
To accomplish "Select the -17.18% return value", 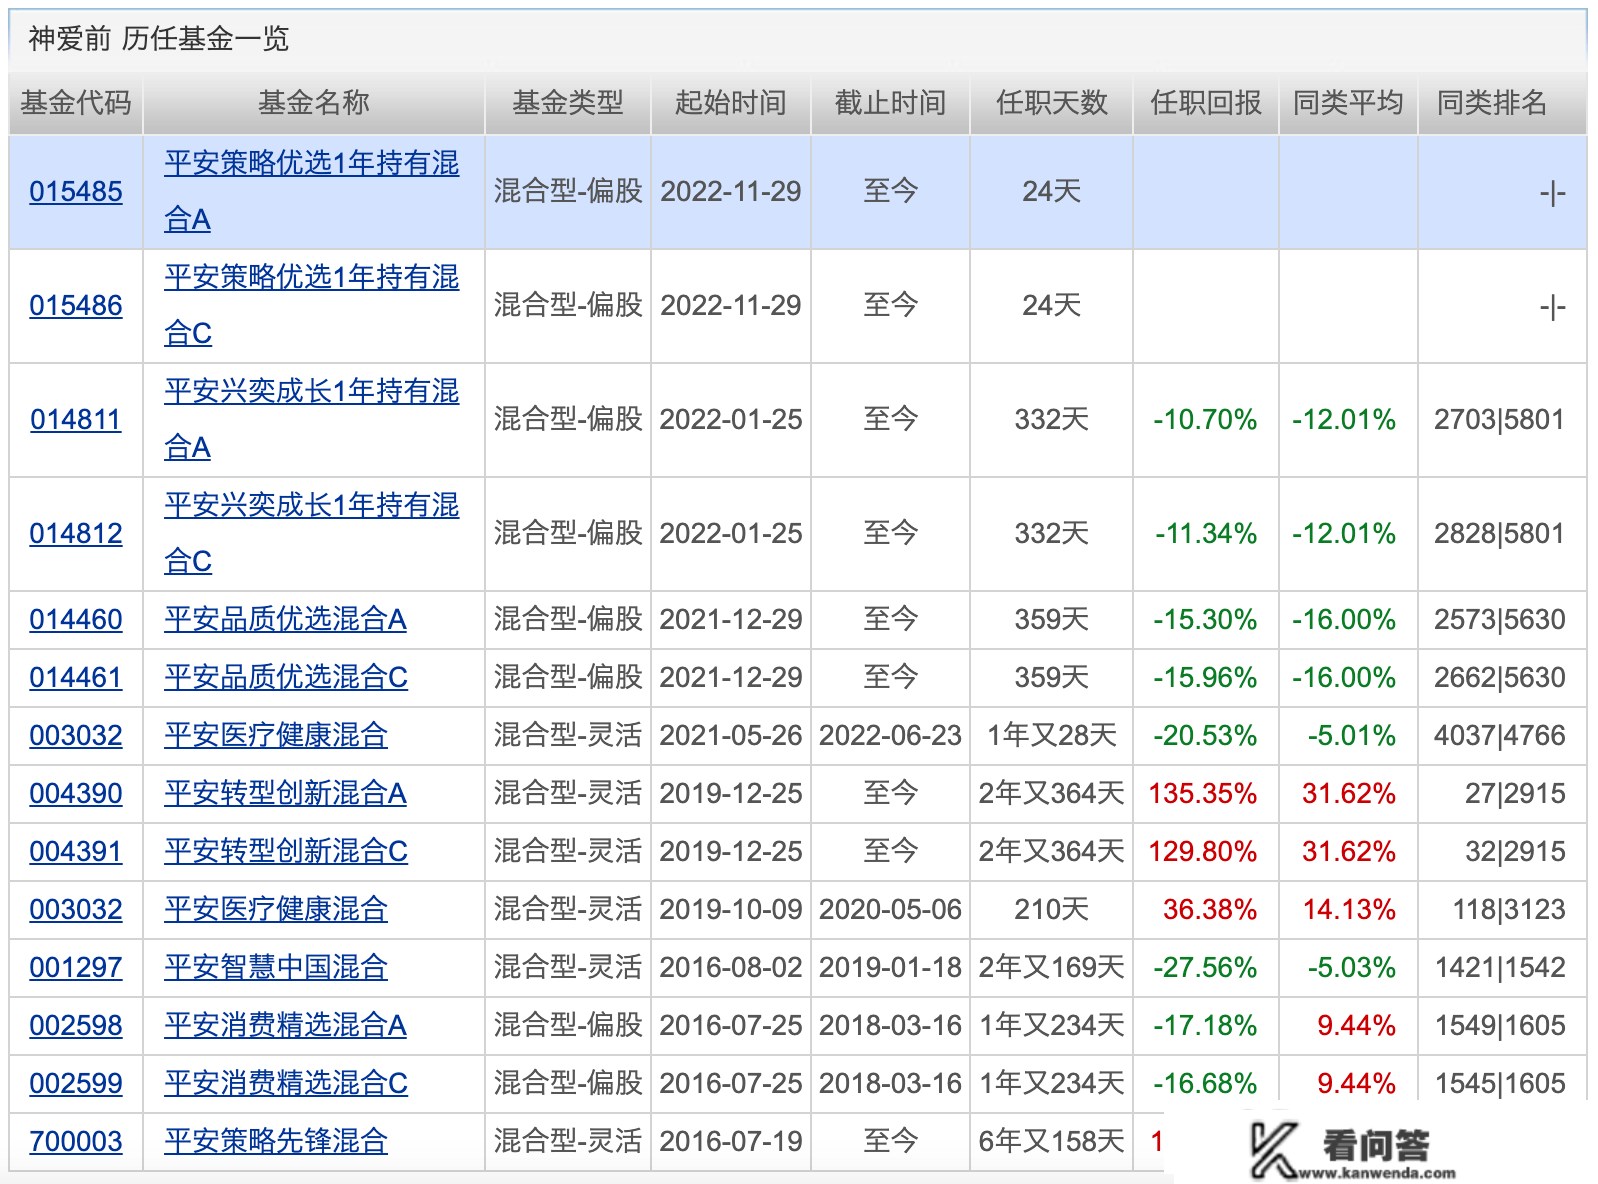I will [x=1205, y=1026].
